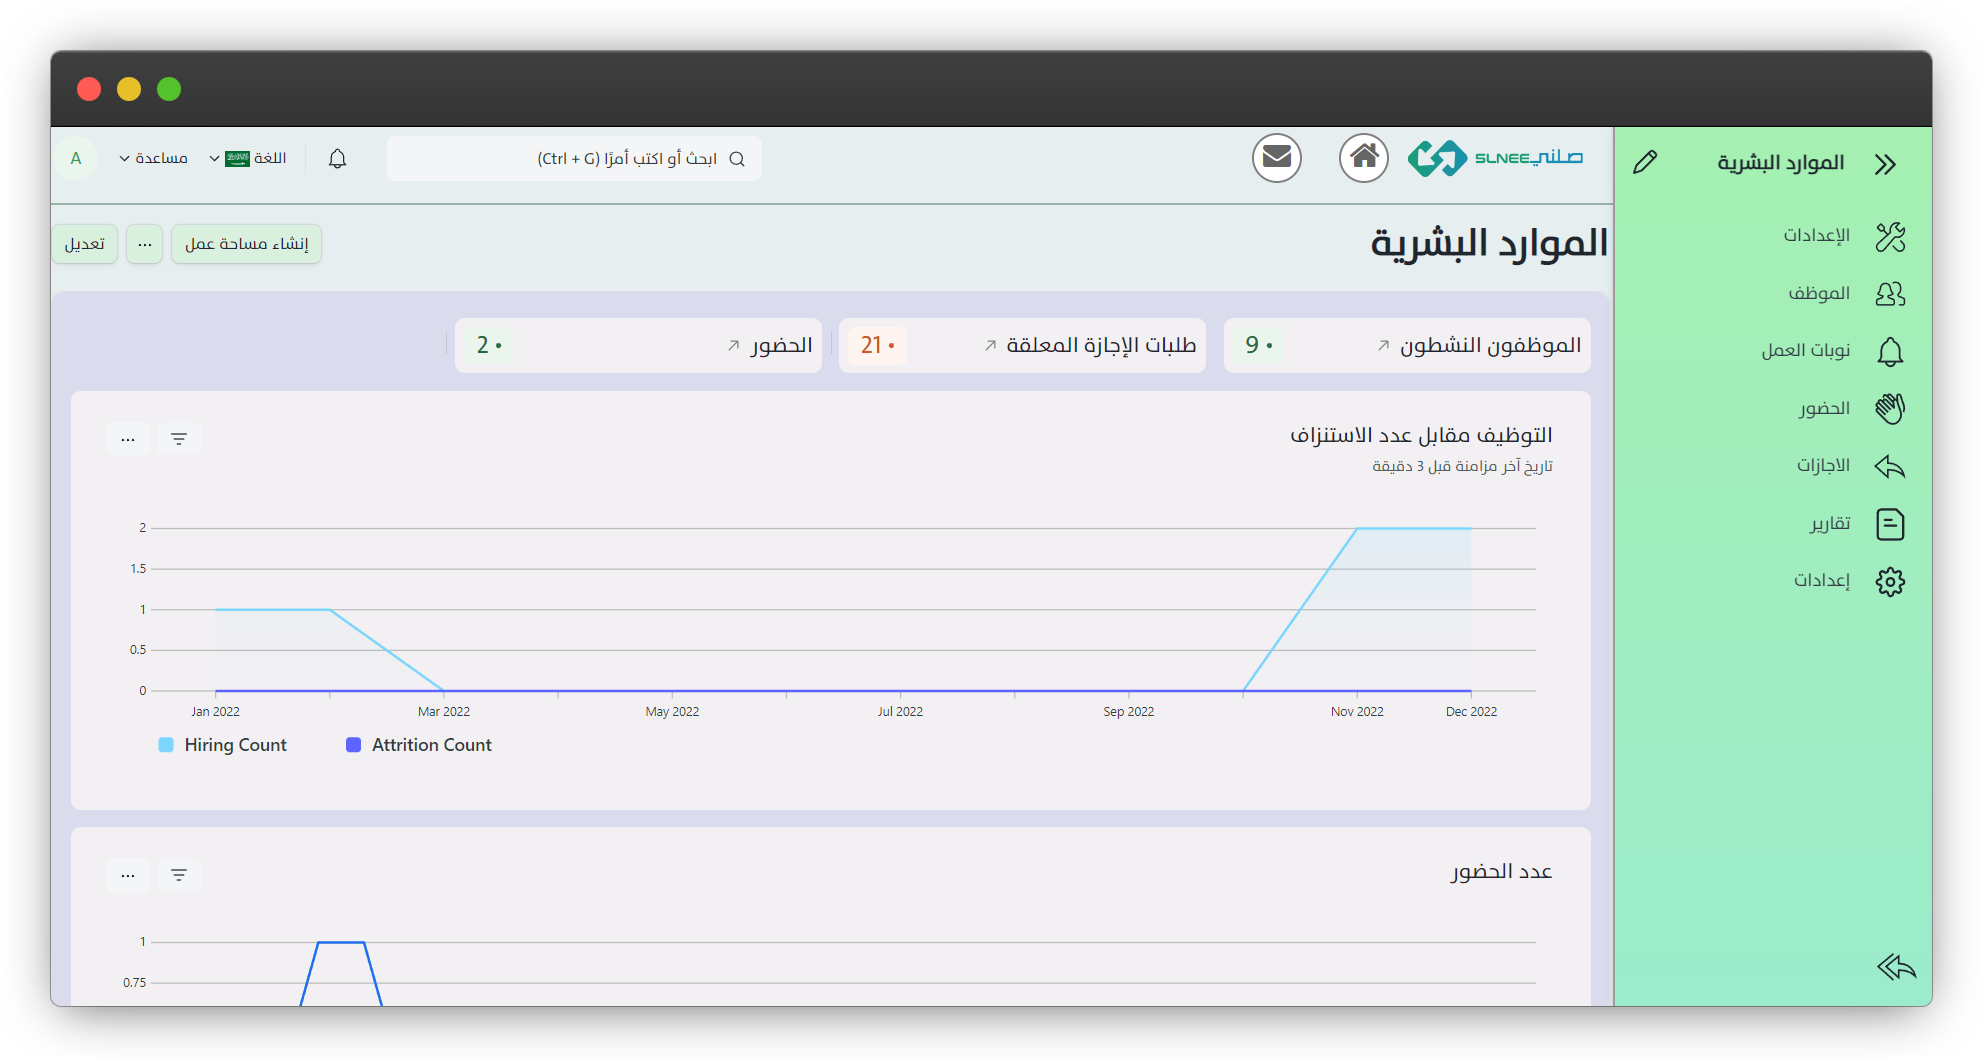The image size is (1983, 1057).
Task: Open تقارير reports document icon
Action: (x=1889, y=524)
